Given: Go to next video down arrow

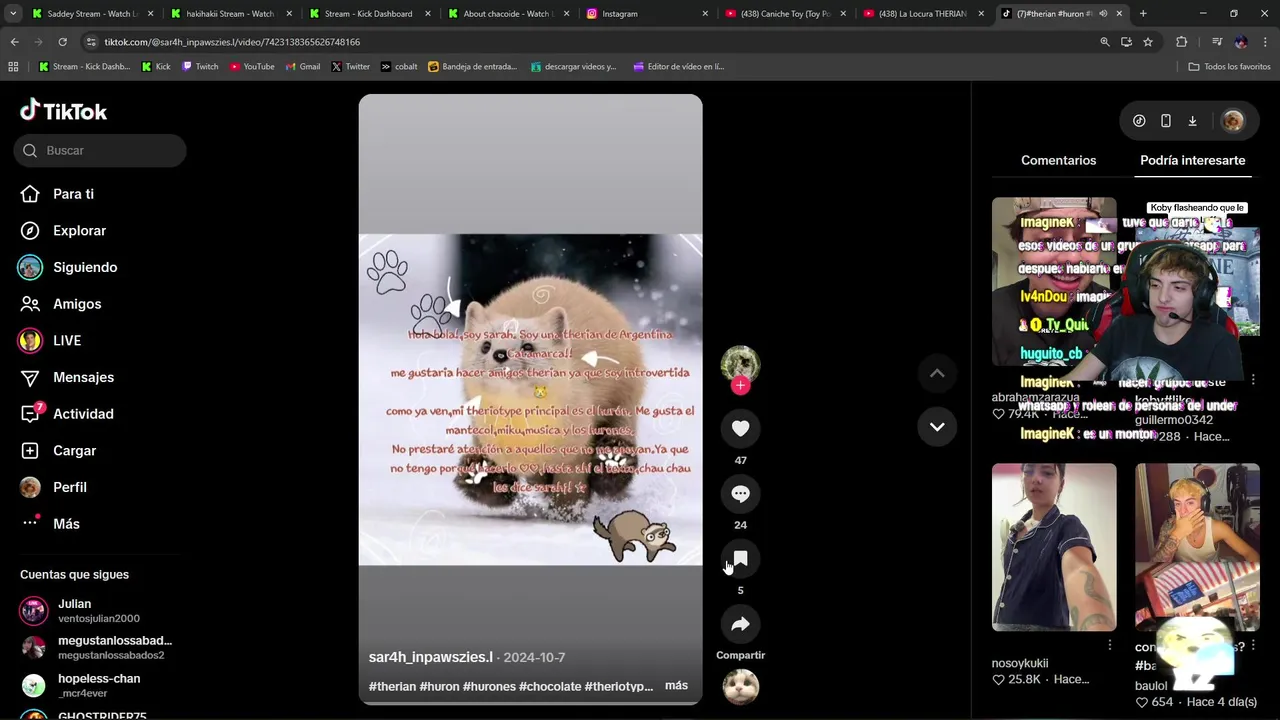Looking at the screenshot, I should (x=937, y=426).
